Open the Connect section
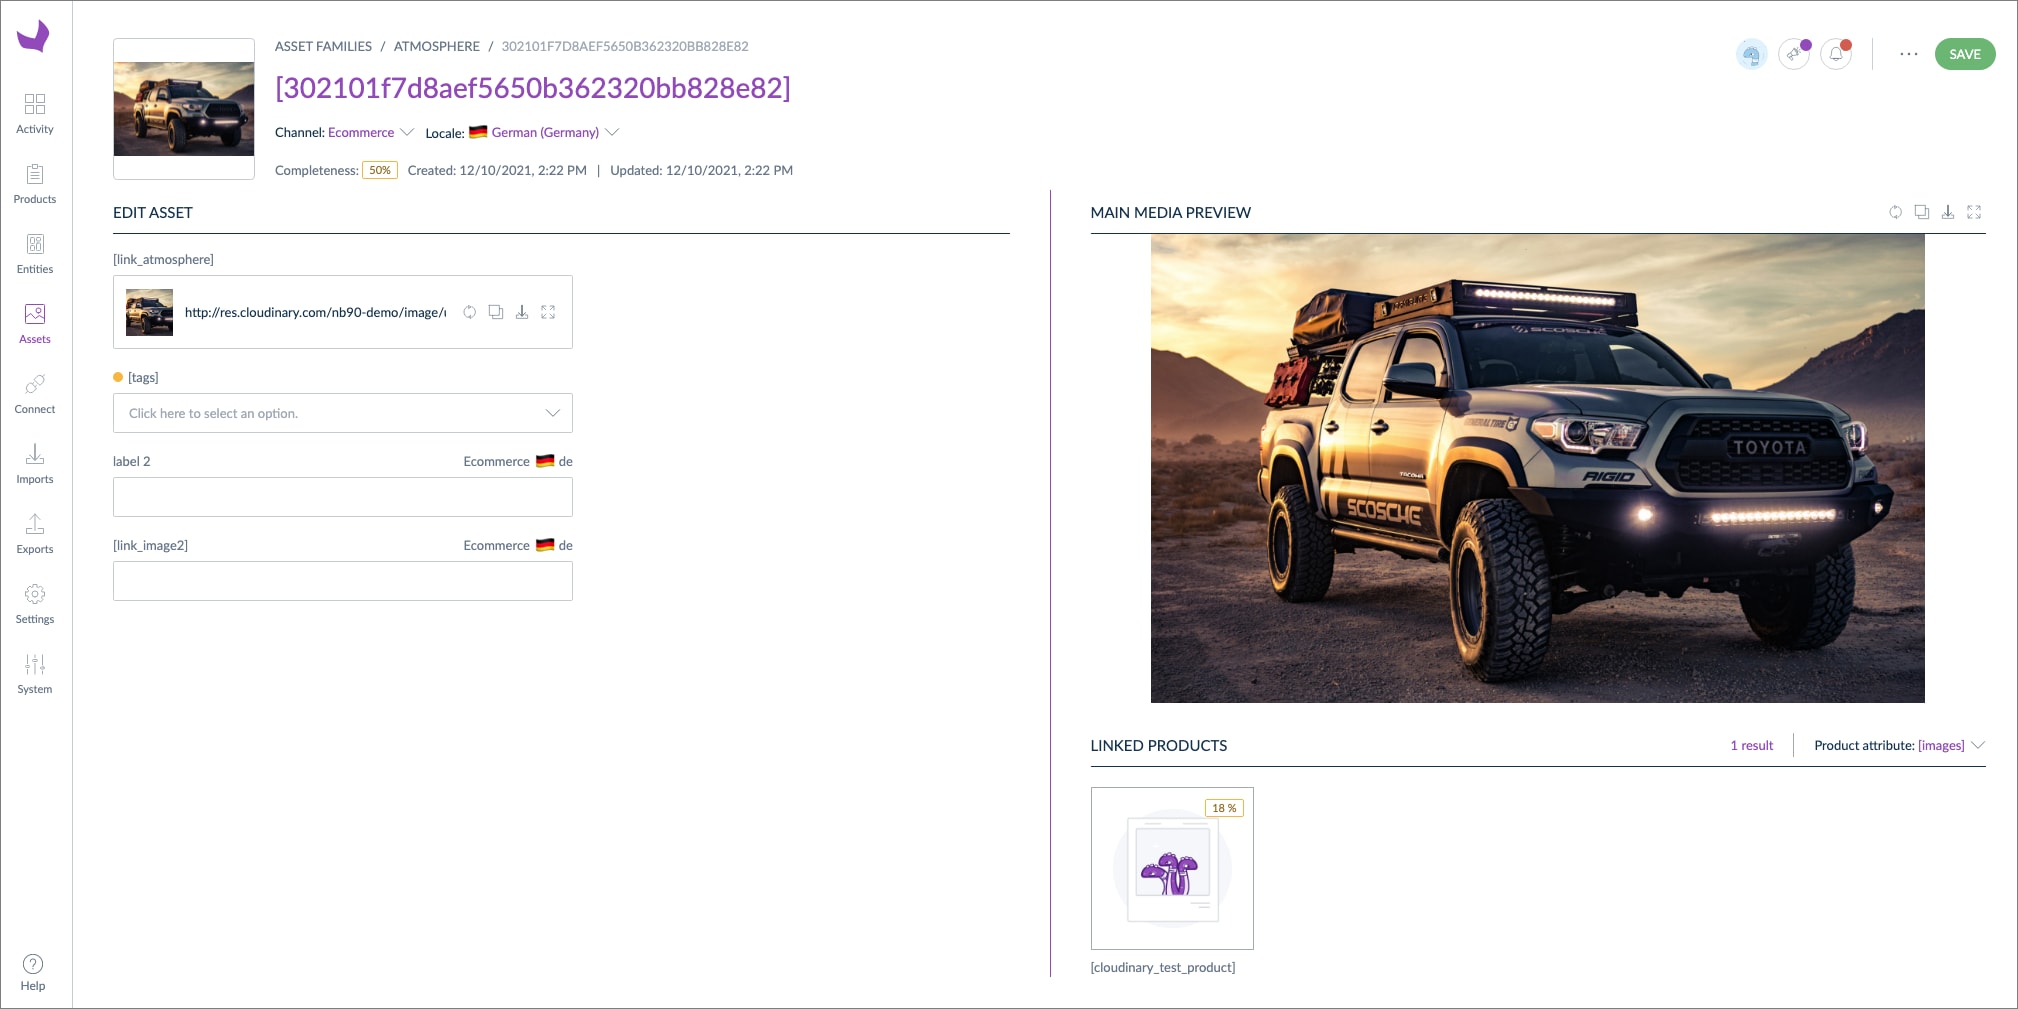 point(35,394)
